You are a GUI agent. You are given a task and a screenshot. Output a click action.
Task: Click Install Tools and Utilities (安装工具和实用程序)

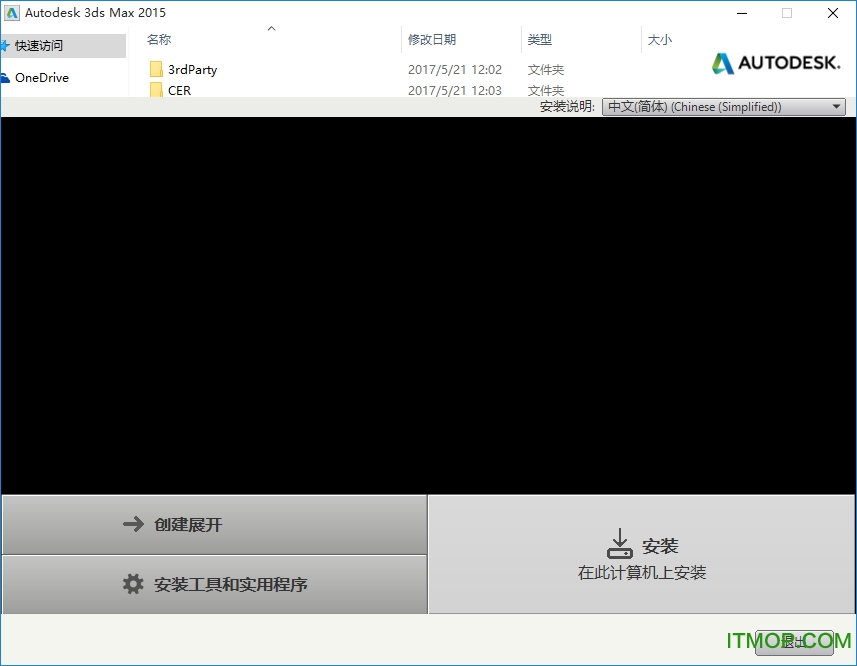tap(214, 585)
